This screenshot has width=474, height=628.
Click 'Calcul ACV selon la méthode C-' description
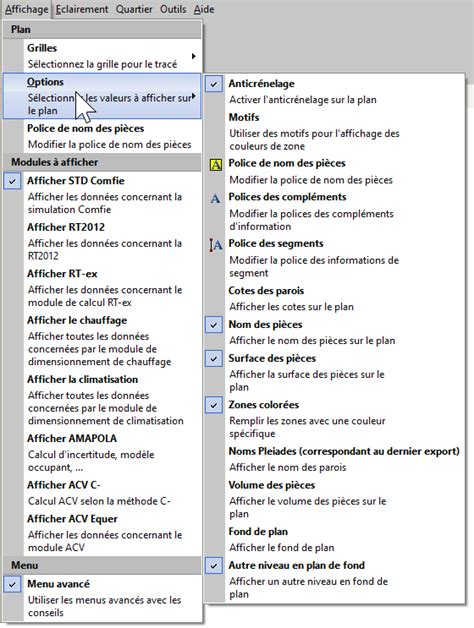pos(99,501)
